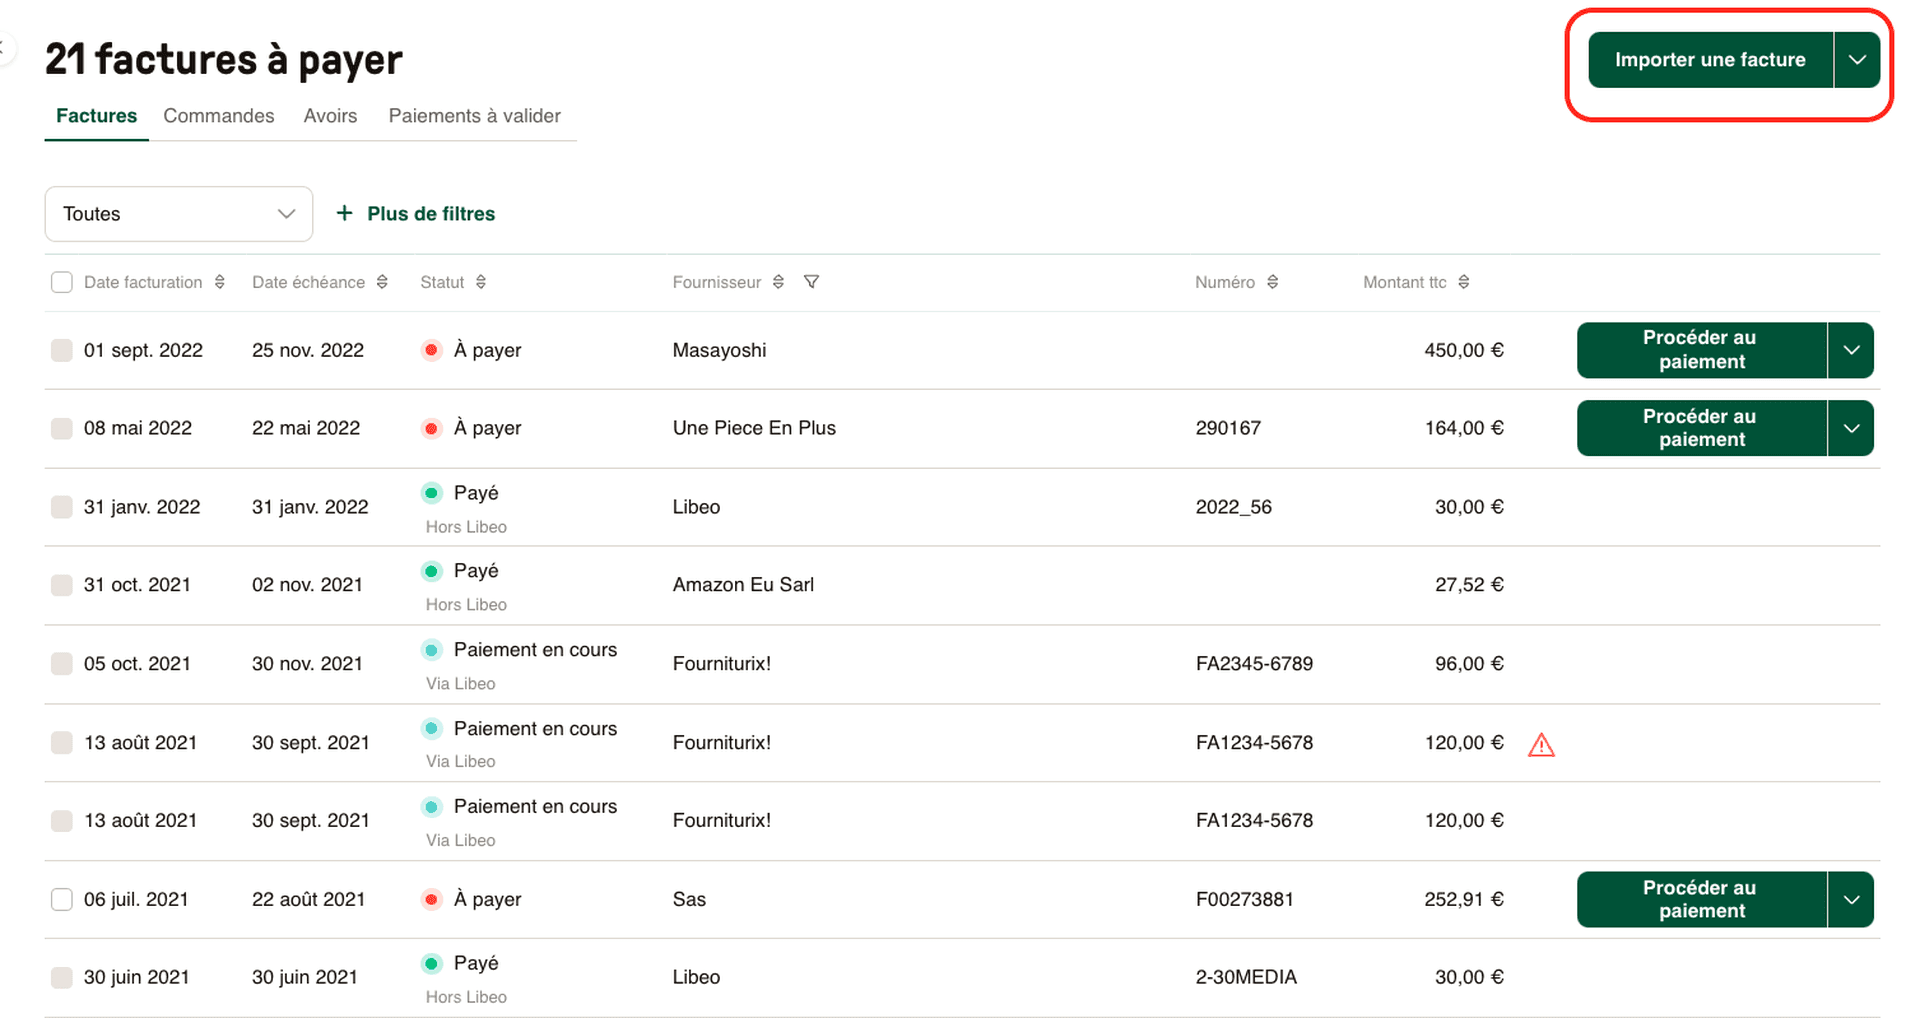Expand the arrow next to Importer une facture
The height and width of the screenshot is (1018, 1920).
(x=1857, y=59)
